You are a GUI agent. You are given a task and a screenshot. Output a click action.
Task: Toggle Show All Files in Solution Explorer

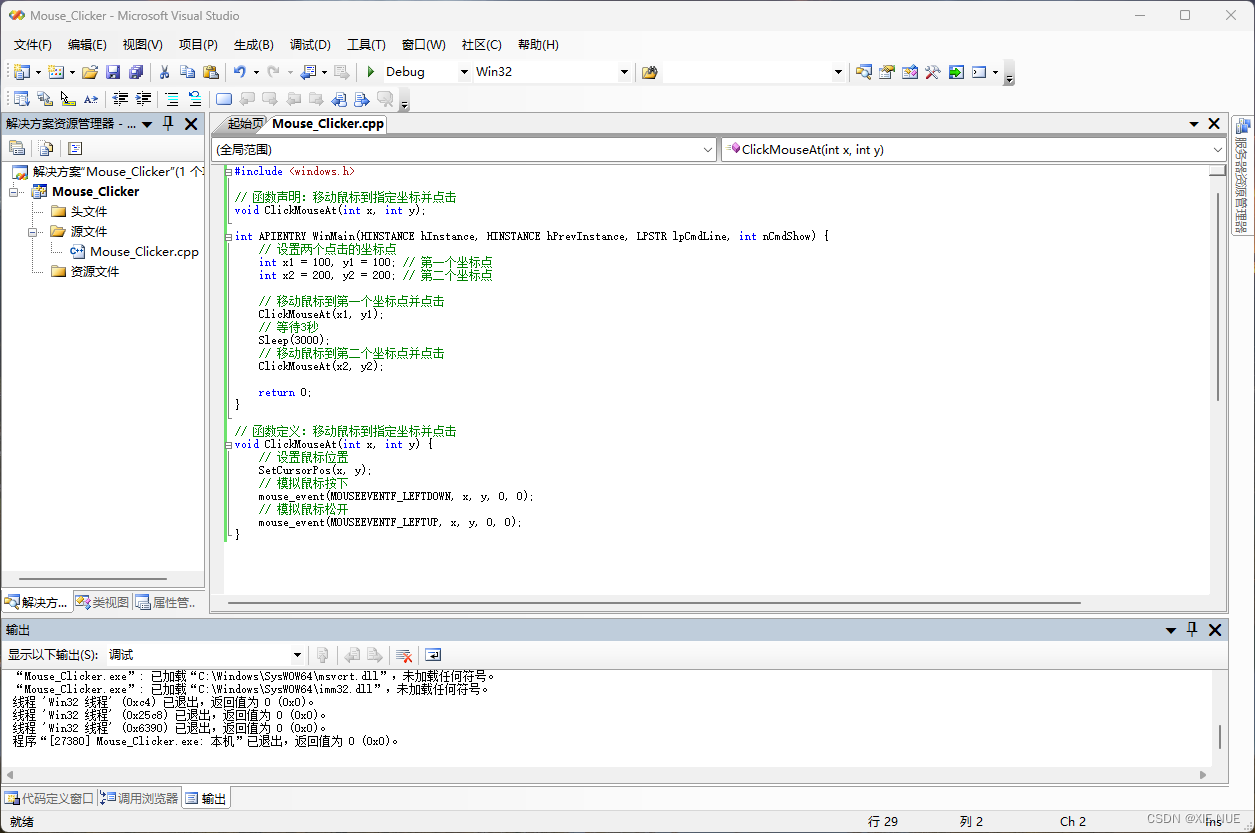tap(46, 148)
